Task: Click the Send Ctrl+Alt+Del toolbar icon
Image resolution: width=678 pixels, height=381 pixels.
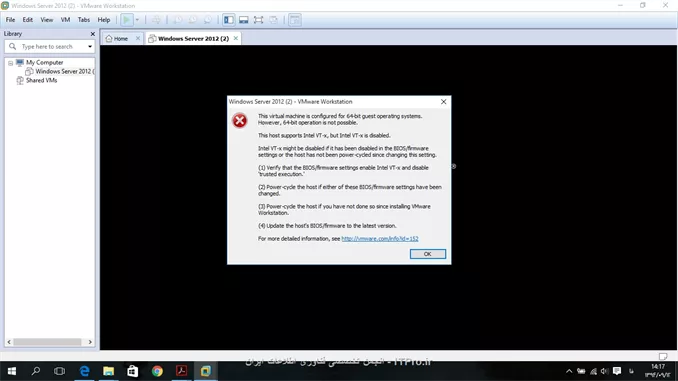Action: (156, 20)
